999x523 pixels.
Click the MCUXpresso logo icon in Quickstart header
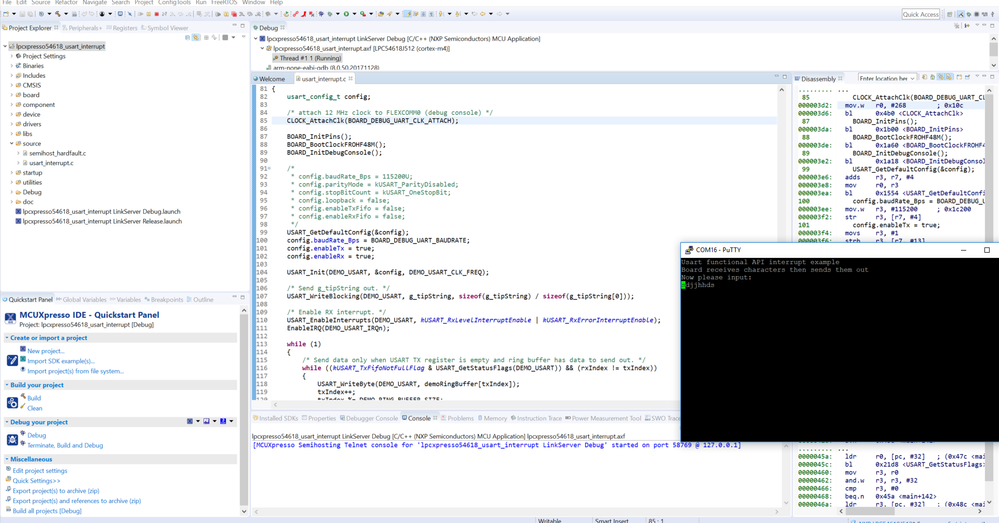[11, 318]
